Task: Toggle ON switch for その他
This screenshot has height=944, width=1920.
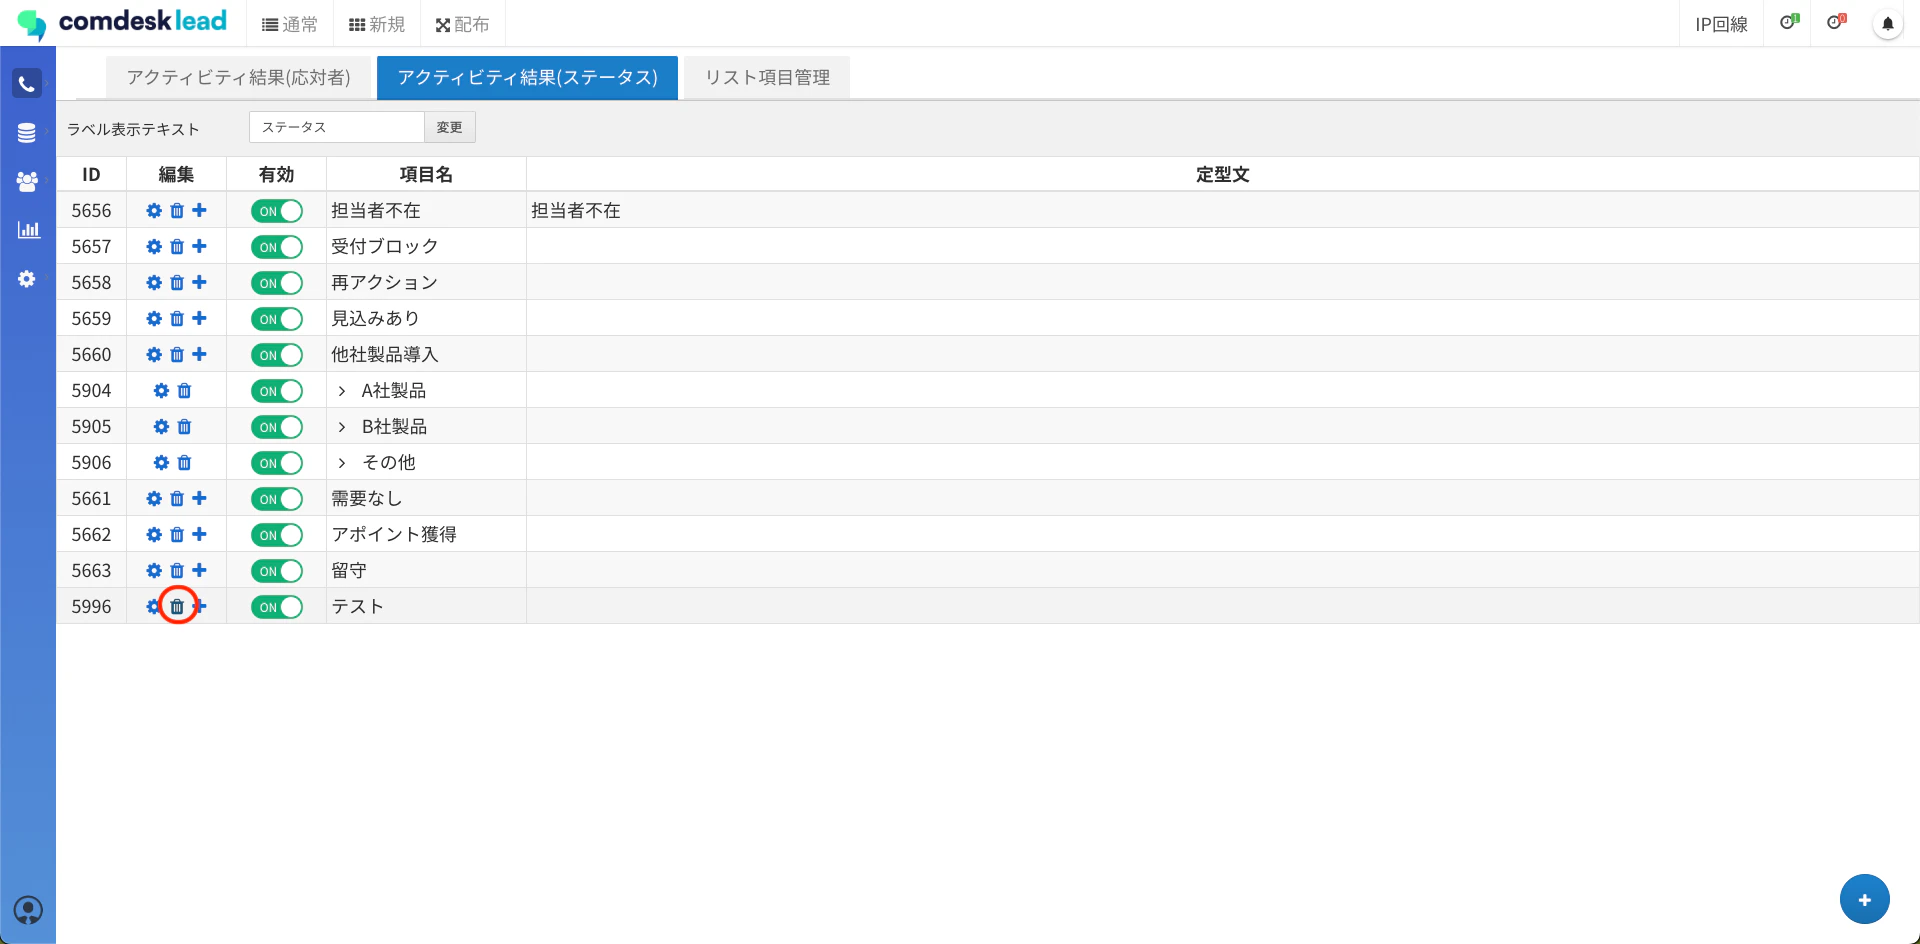Action: pyautogui.click(x=277, y=463)
